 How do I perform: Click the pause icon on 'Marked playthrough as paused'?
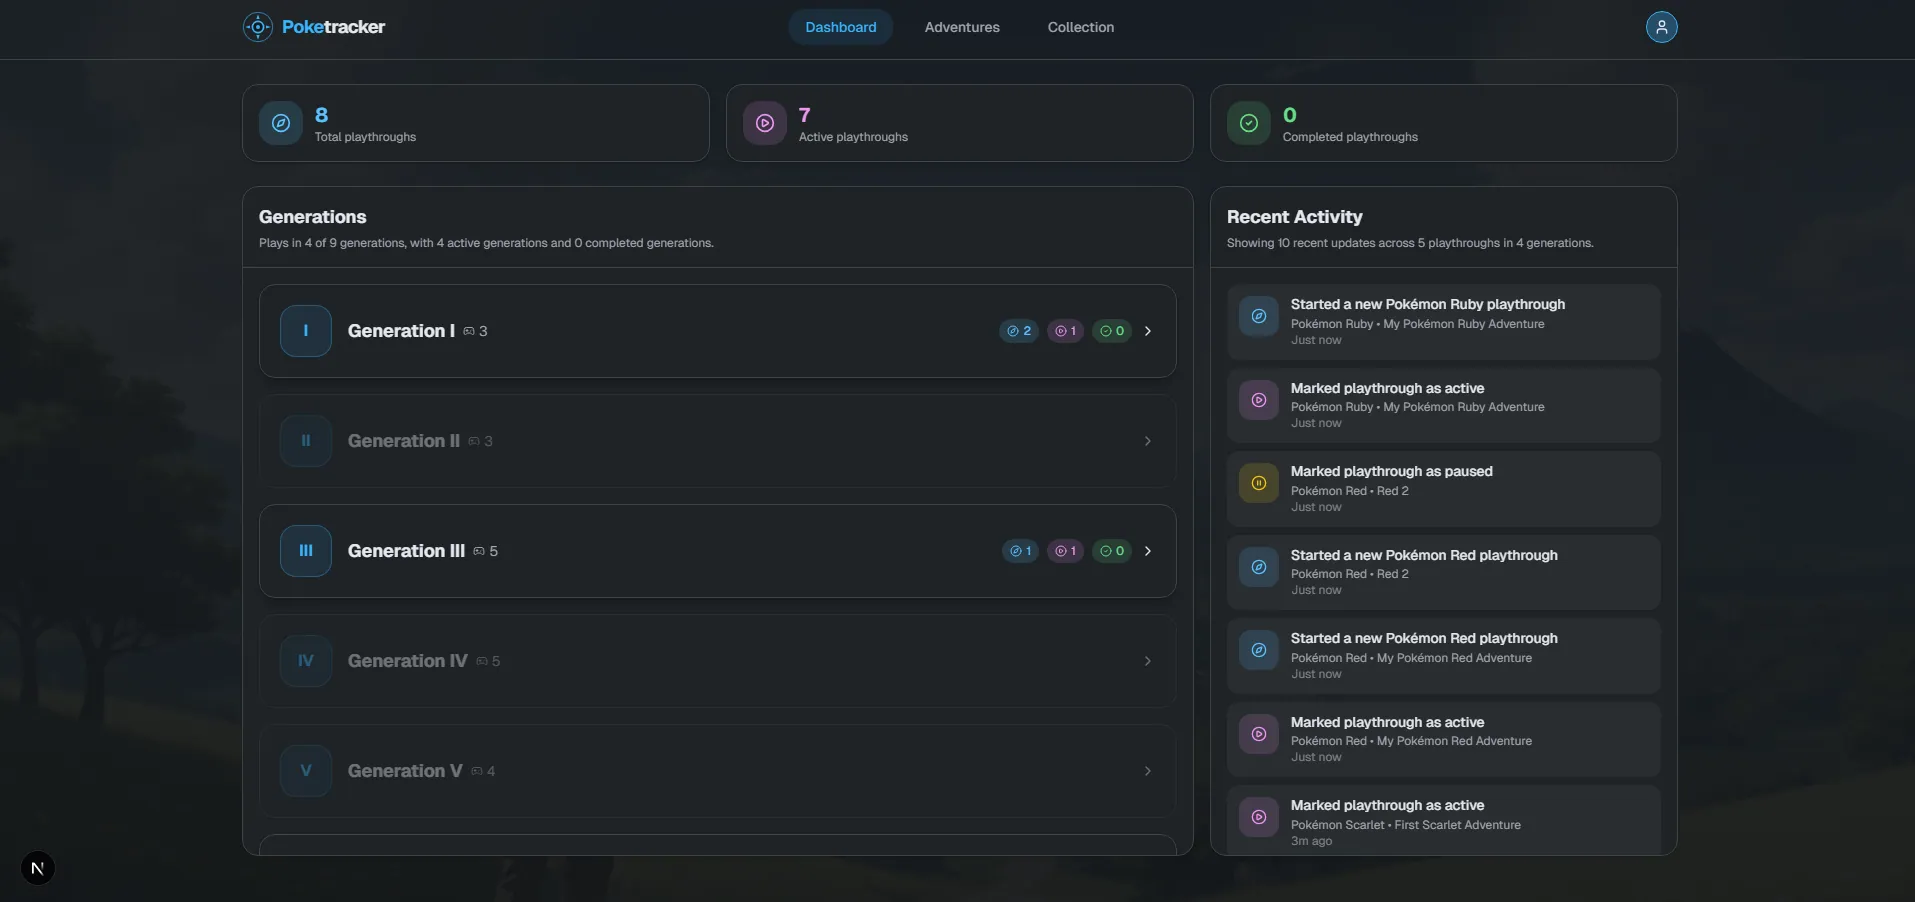1259,483
